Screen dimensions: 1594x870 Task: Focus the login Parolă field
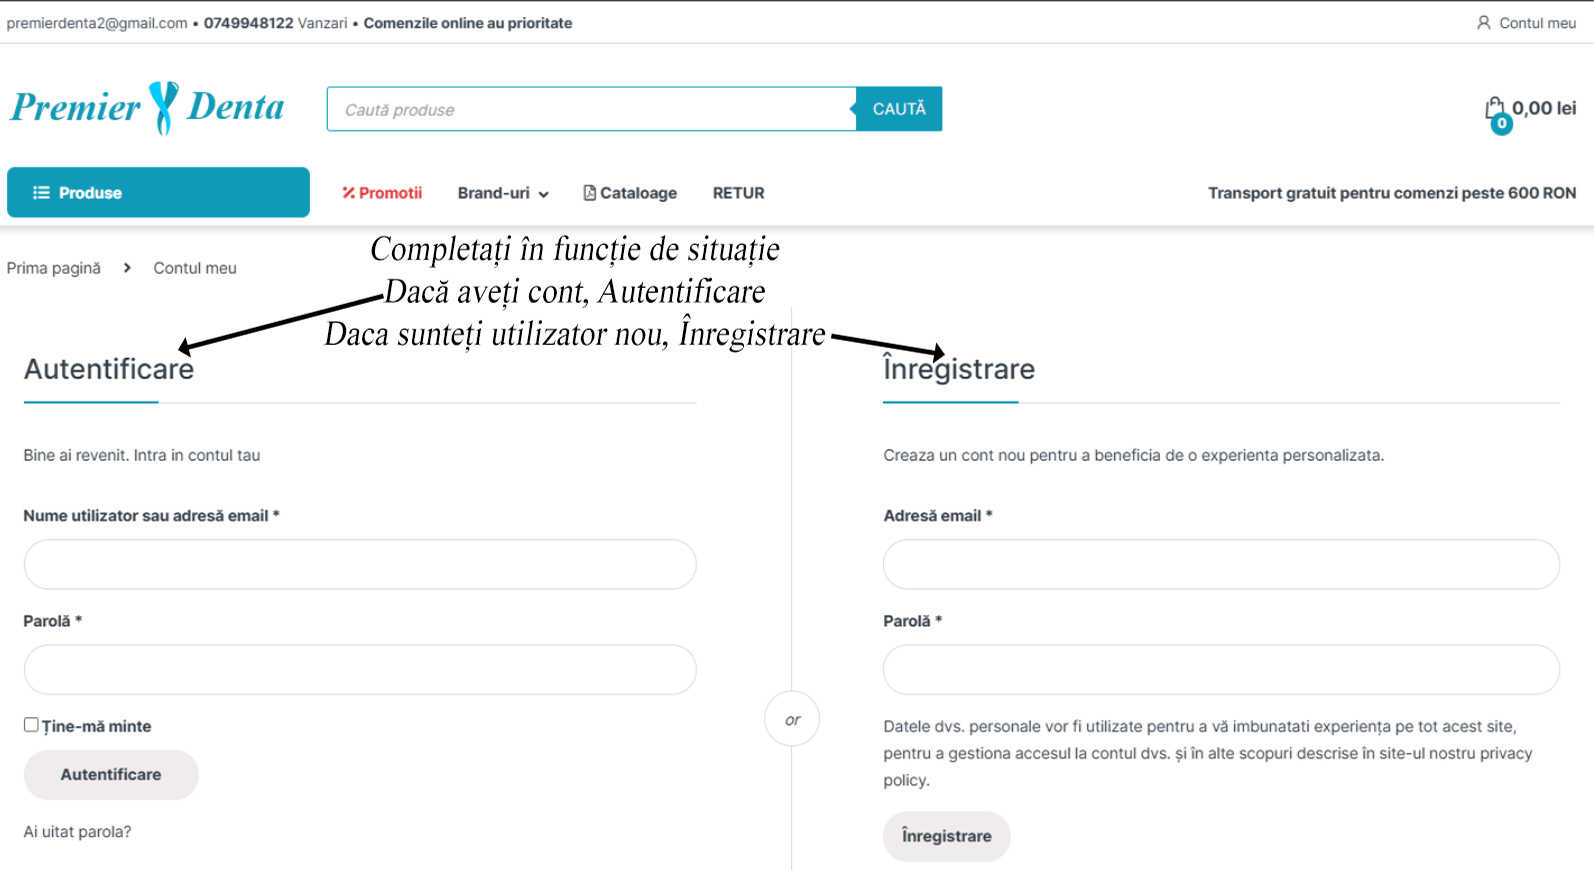[360, 669]
